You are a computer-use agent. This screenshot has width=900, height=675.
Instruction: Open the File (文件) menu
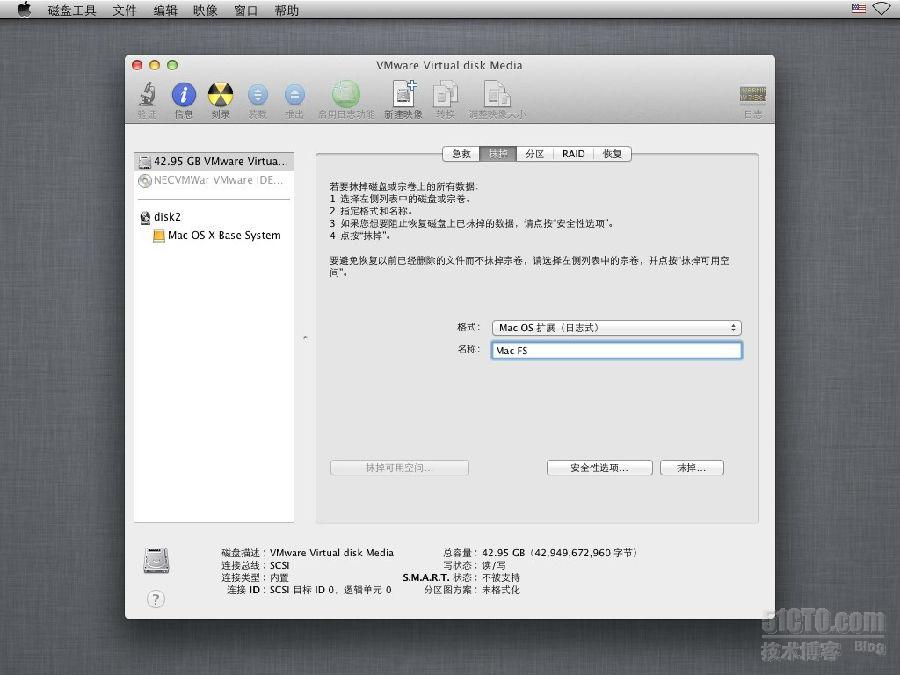(124, 10)
